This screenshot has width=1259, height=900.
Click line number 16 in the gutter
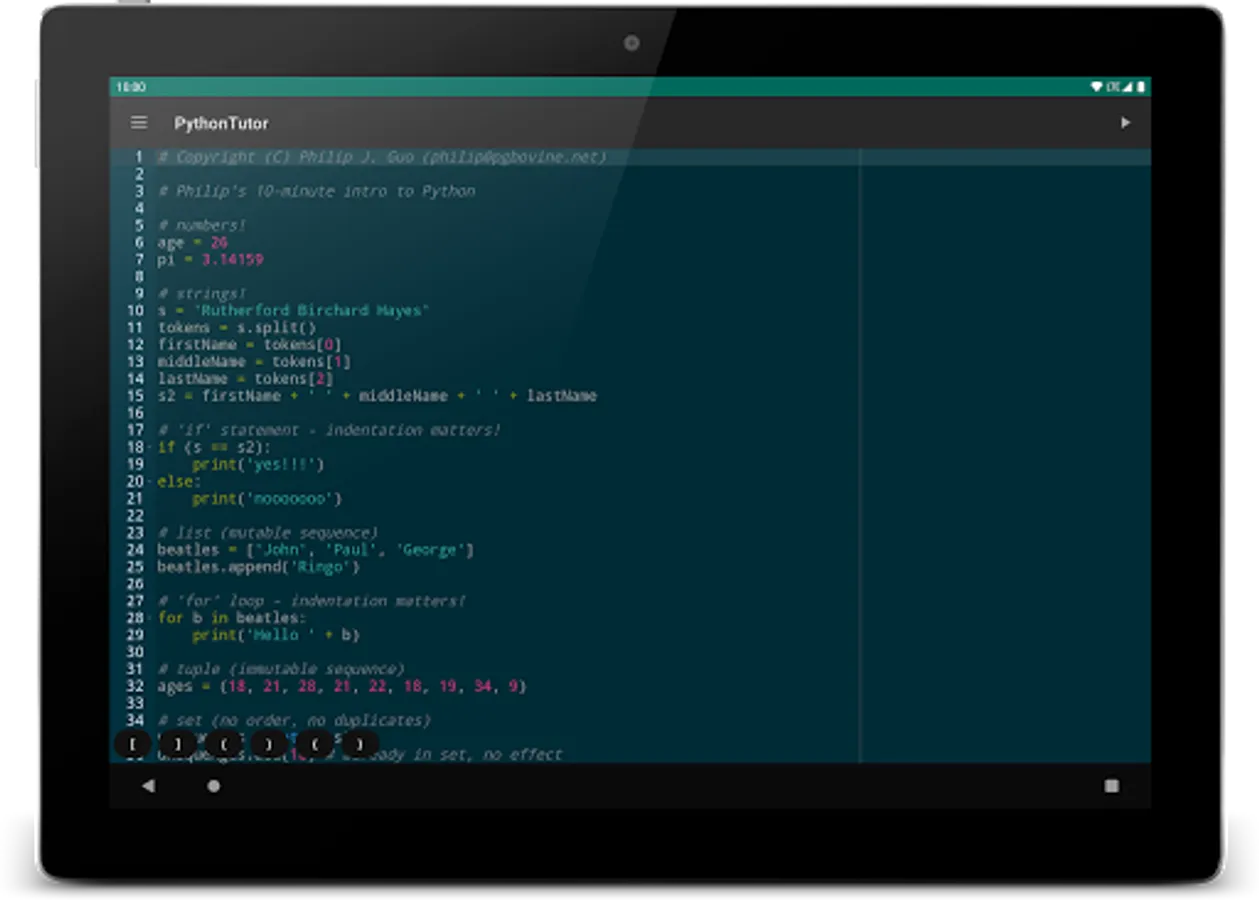click(x=136, y=412)
